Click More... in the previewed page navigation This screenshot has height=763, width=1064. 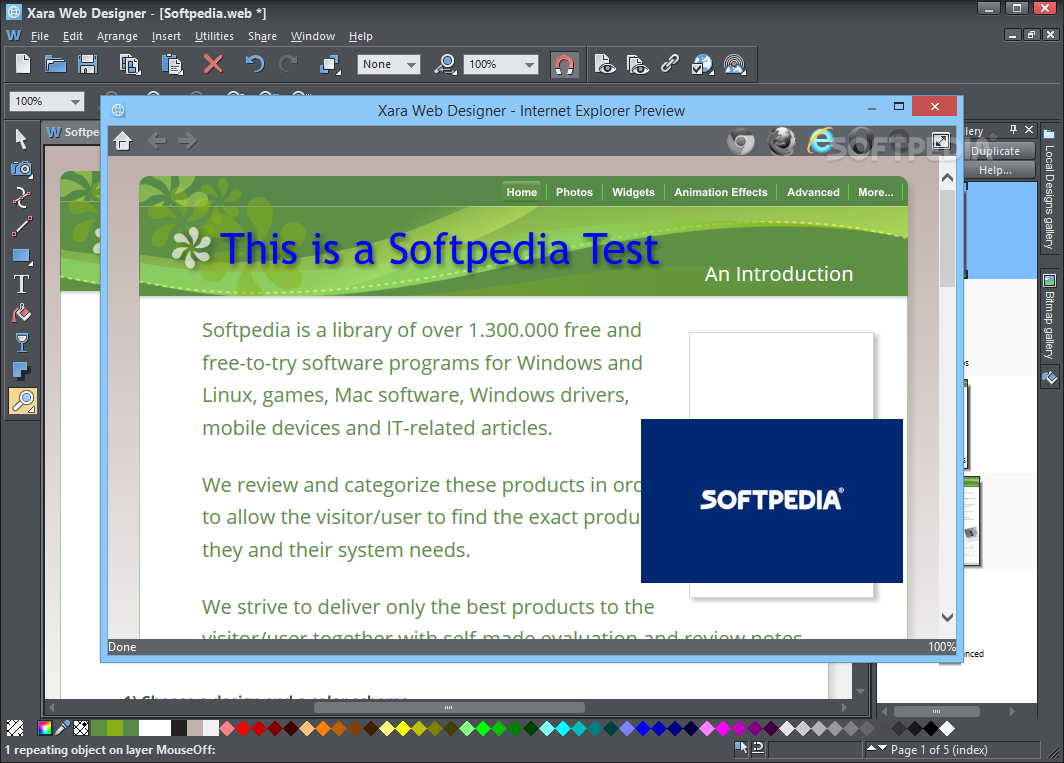[875, 192]
